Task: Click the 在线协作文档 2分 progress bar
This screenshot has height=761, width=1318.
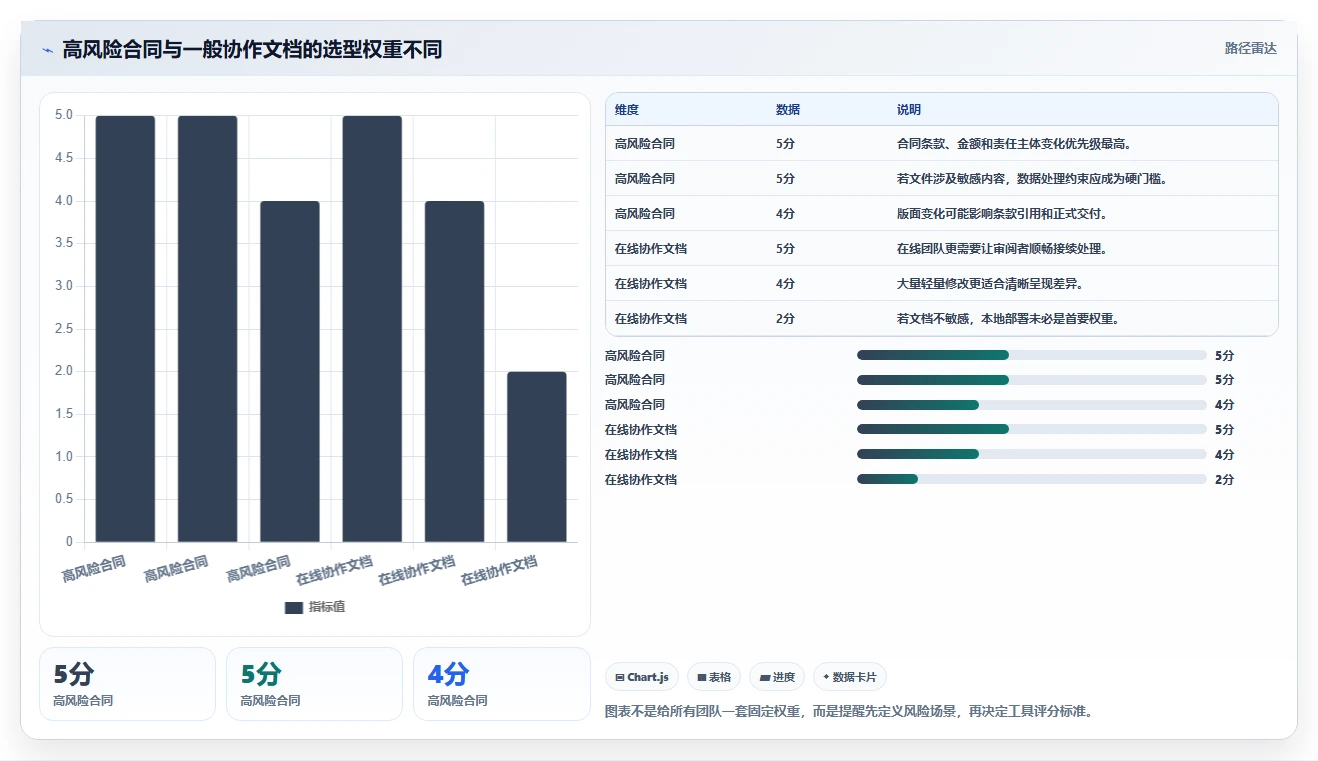Action: pos(1032,480)
